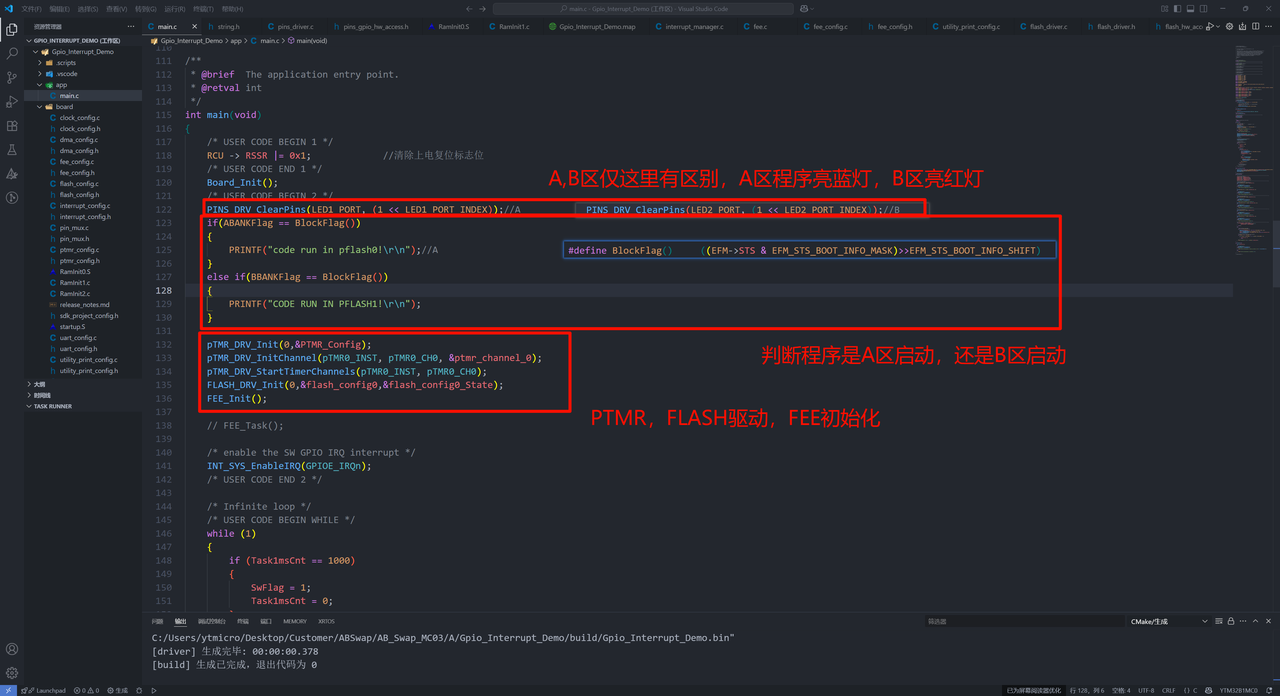Open the Testing flask view
The height and width of the screenshot is (696, 1280).
tap(12, 150)
